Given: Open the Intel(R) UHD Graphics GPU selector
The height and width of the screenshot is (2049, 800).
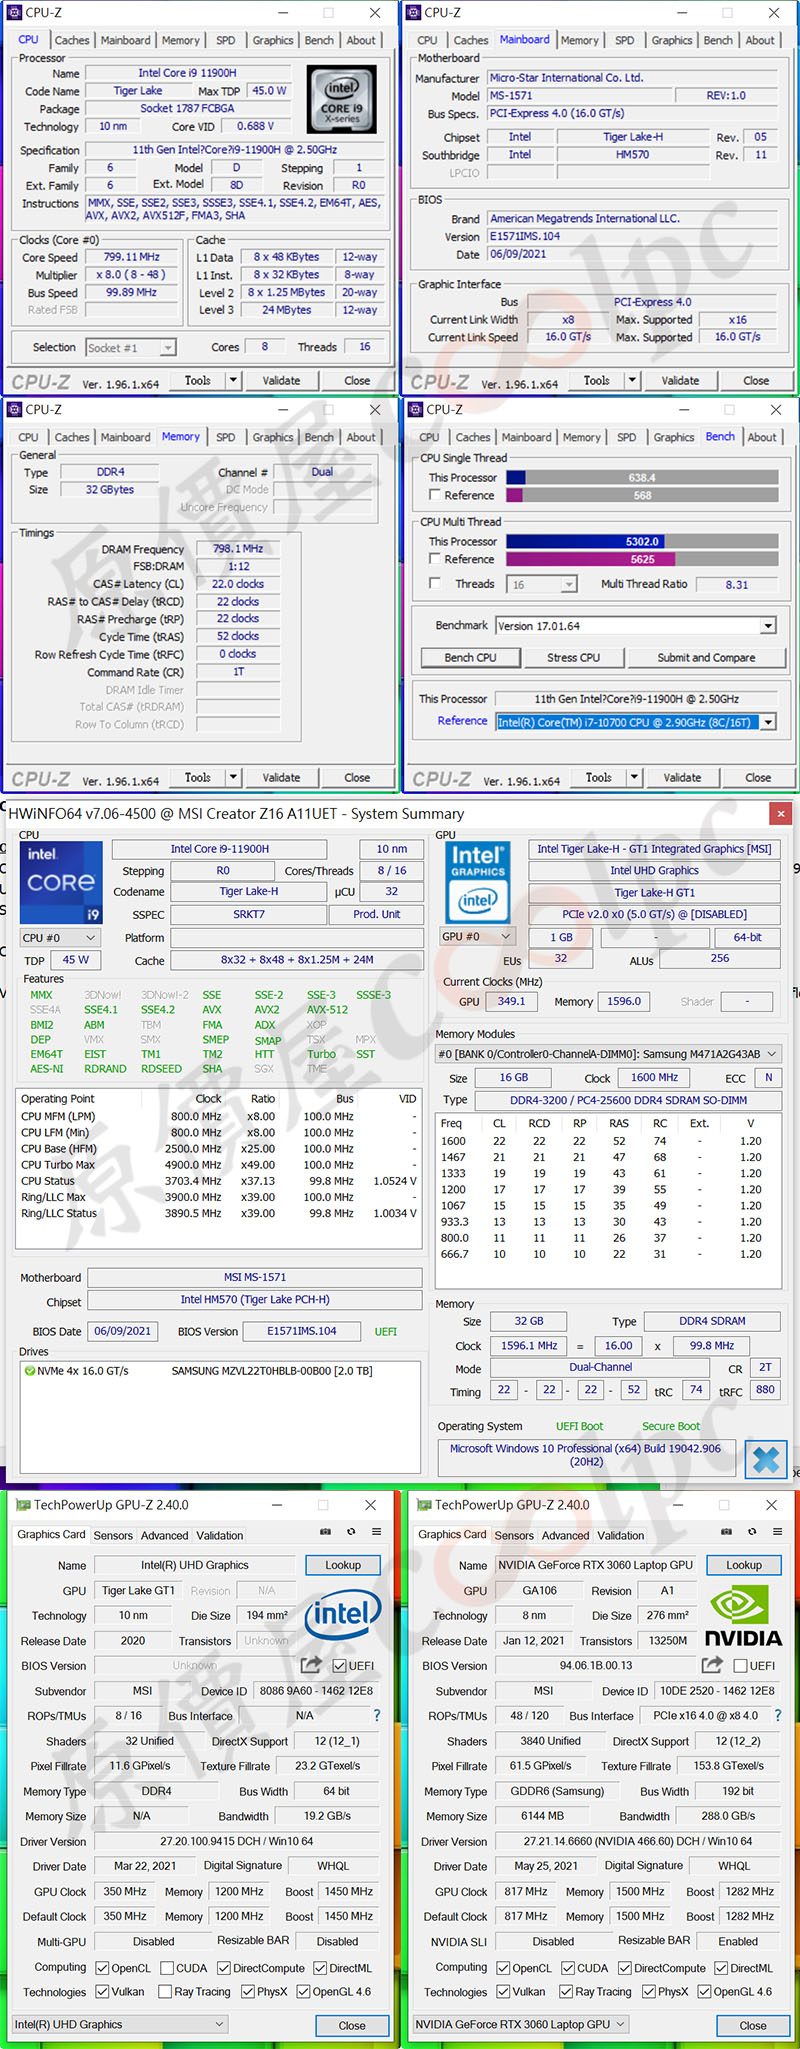Looking at the screenshot, I should [120, 2024].
